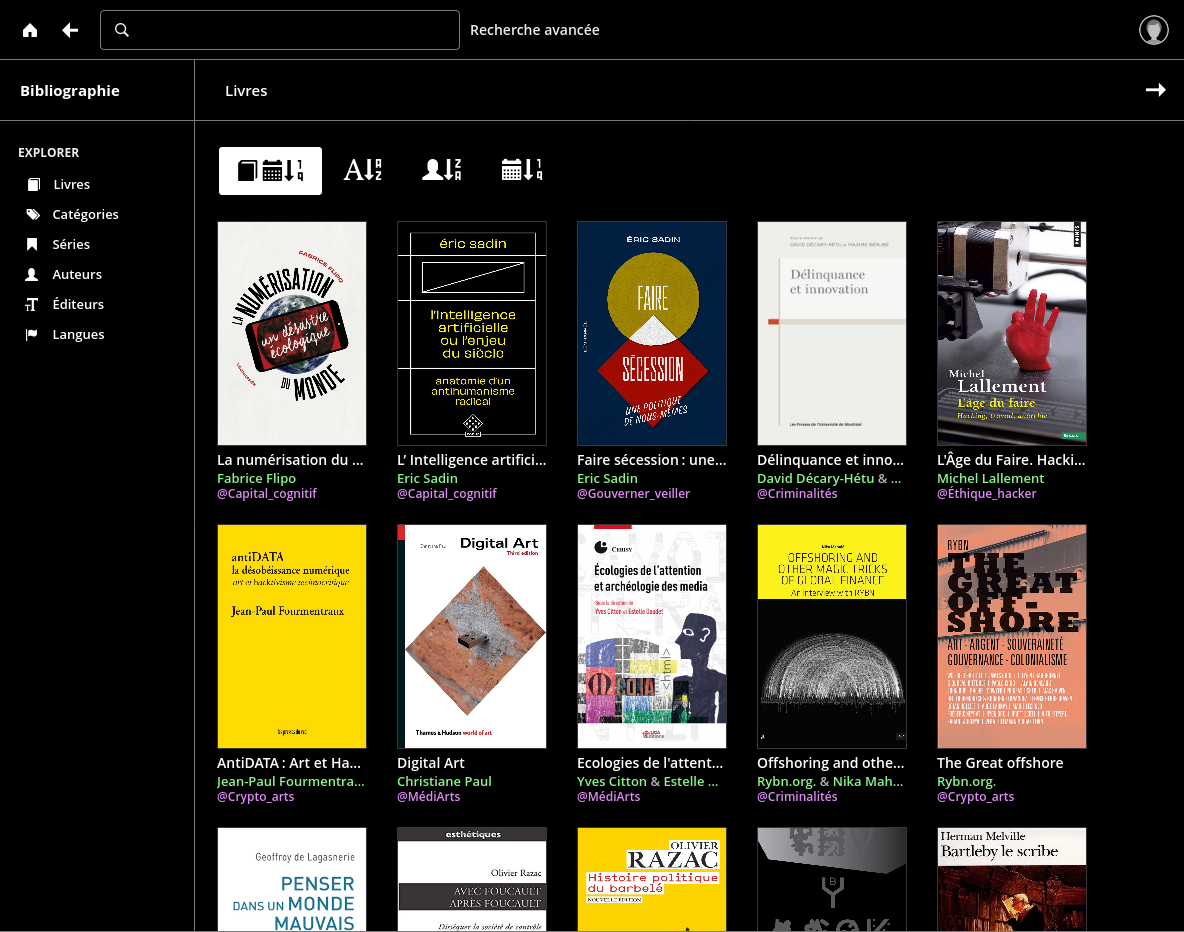This screenshot has height=932, width=1184.
Task: Sort books by author name
Action: coord(442,171)
